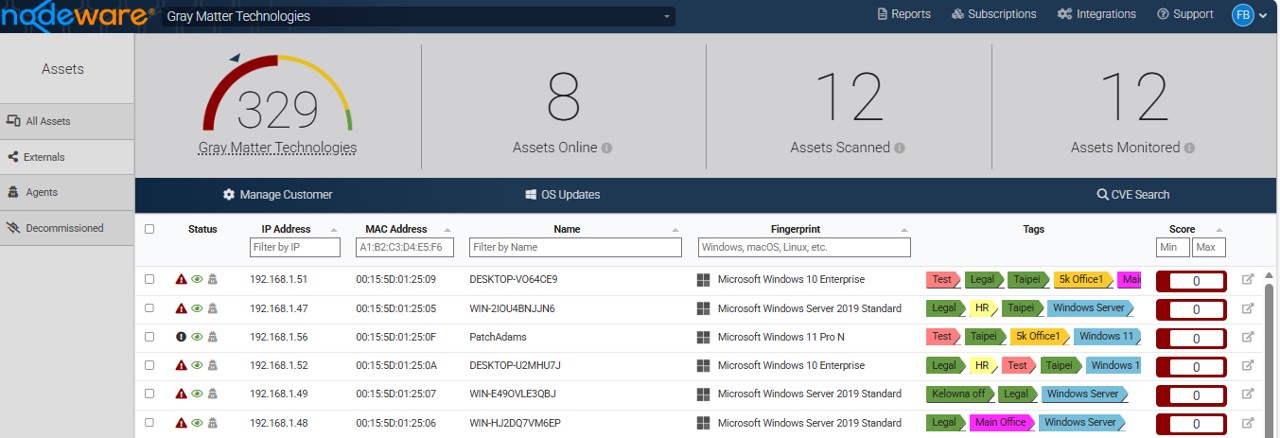Check the box for WIN-E49OVLE3QBJ row

click(149, 394)
